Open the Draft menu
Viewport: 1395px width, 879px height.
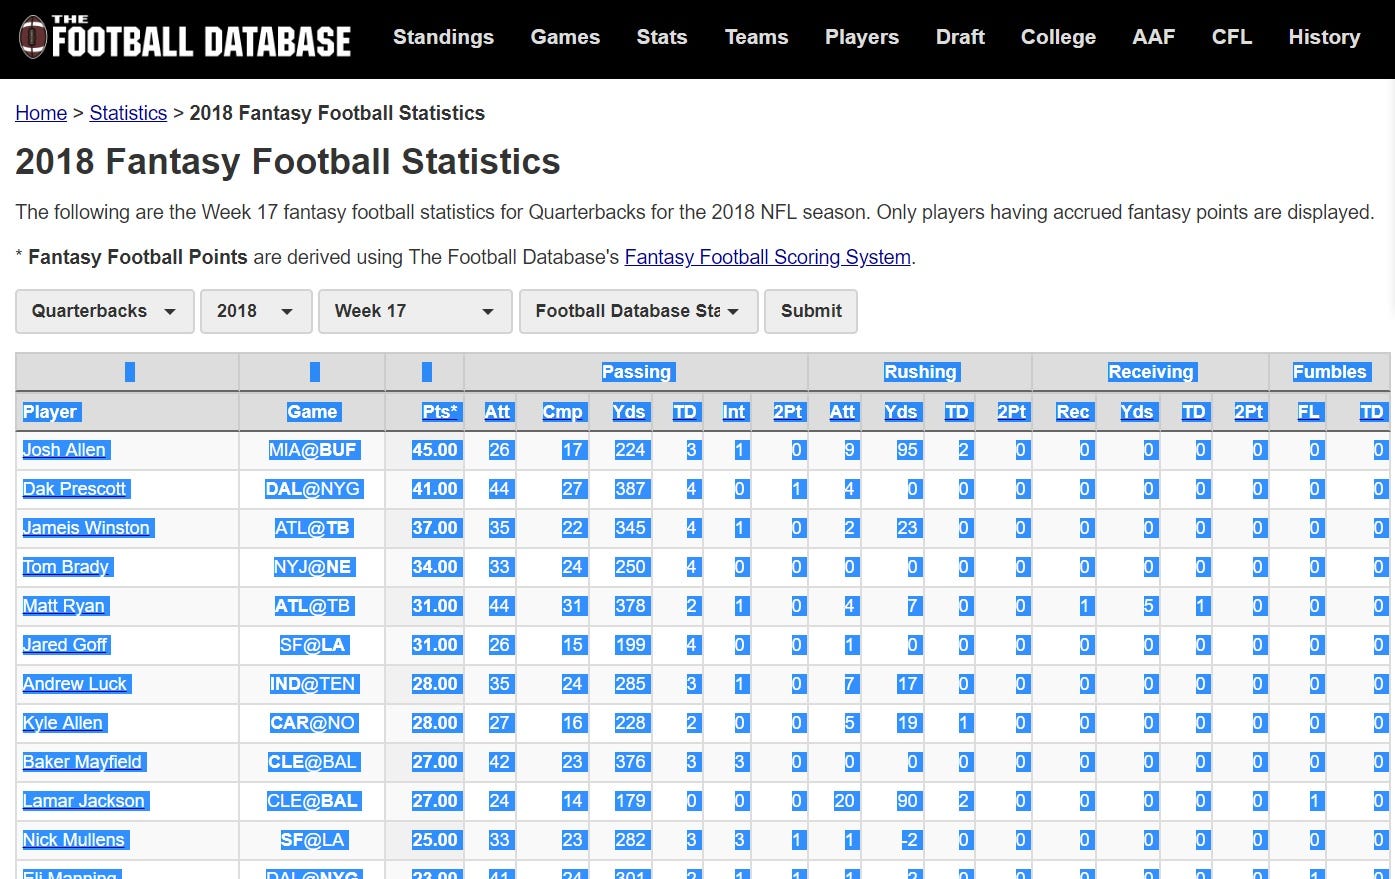960,37
